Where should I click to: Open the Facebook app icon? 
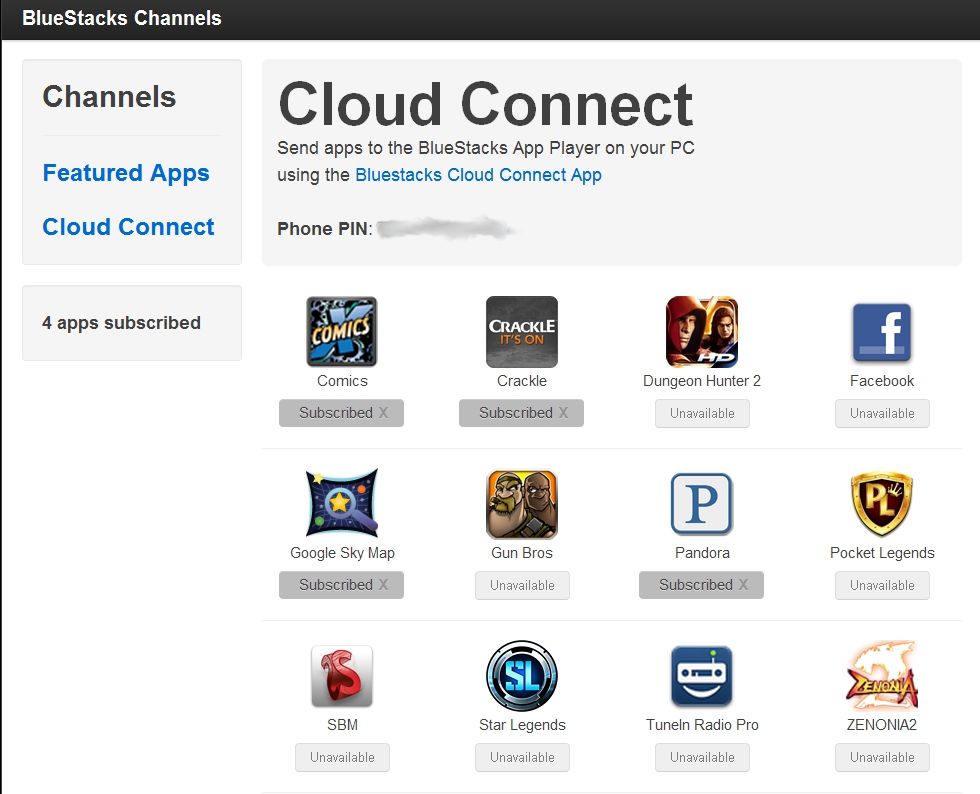pyautogui.click(x=881, y=331)
